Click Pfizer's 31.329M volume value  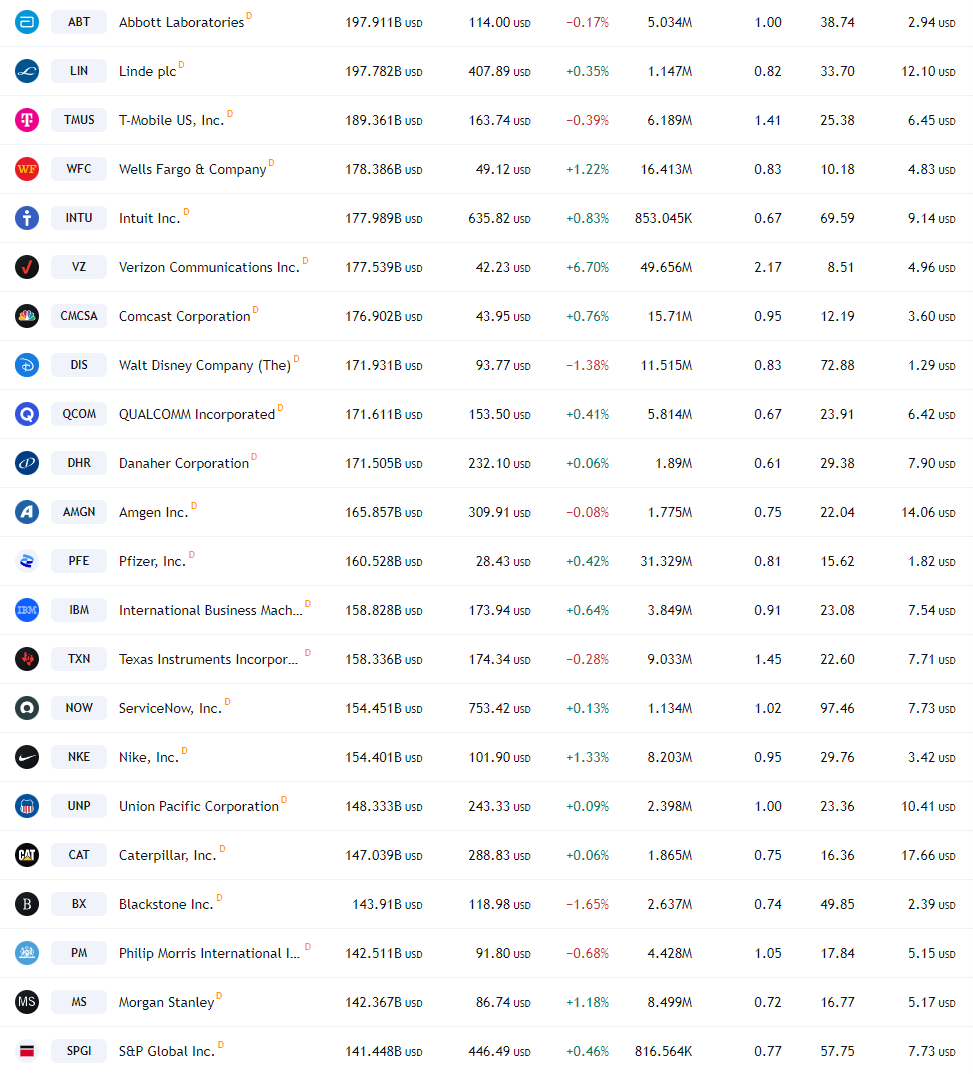(x=666, y=561)
